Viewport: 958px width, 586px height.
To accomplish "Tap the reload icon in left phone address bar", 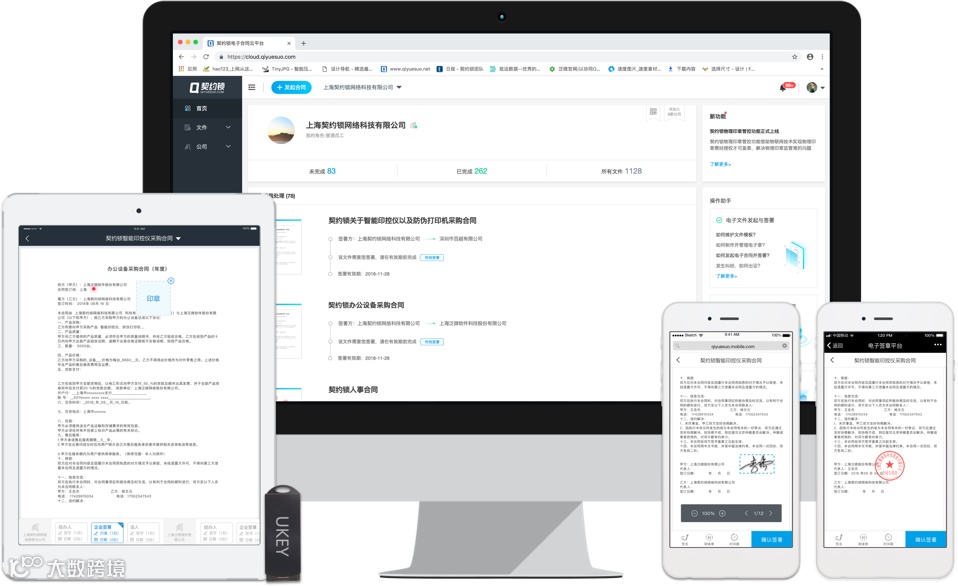I will point(784,346).
